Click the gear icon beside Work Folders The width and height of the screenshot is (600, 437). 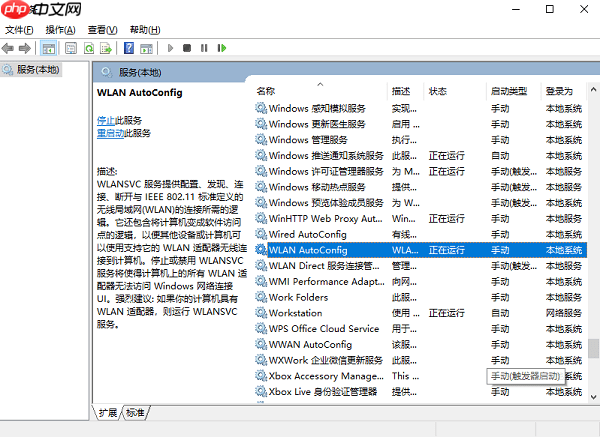[261, 297]
